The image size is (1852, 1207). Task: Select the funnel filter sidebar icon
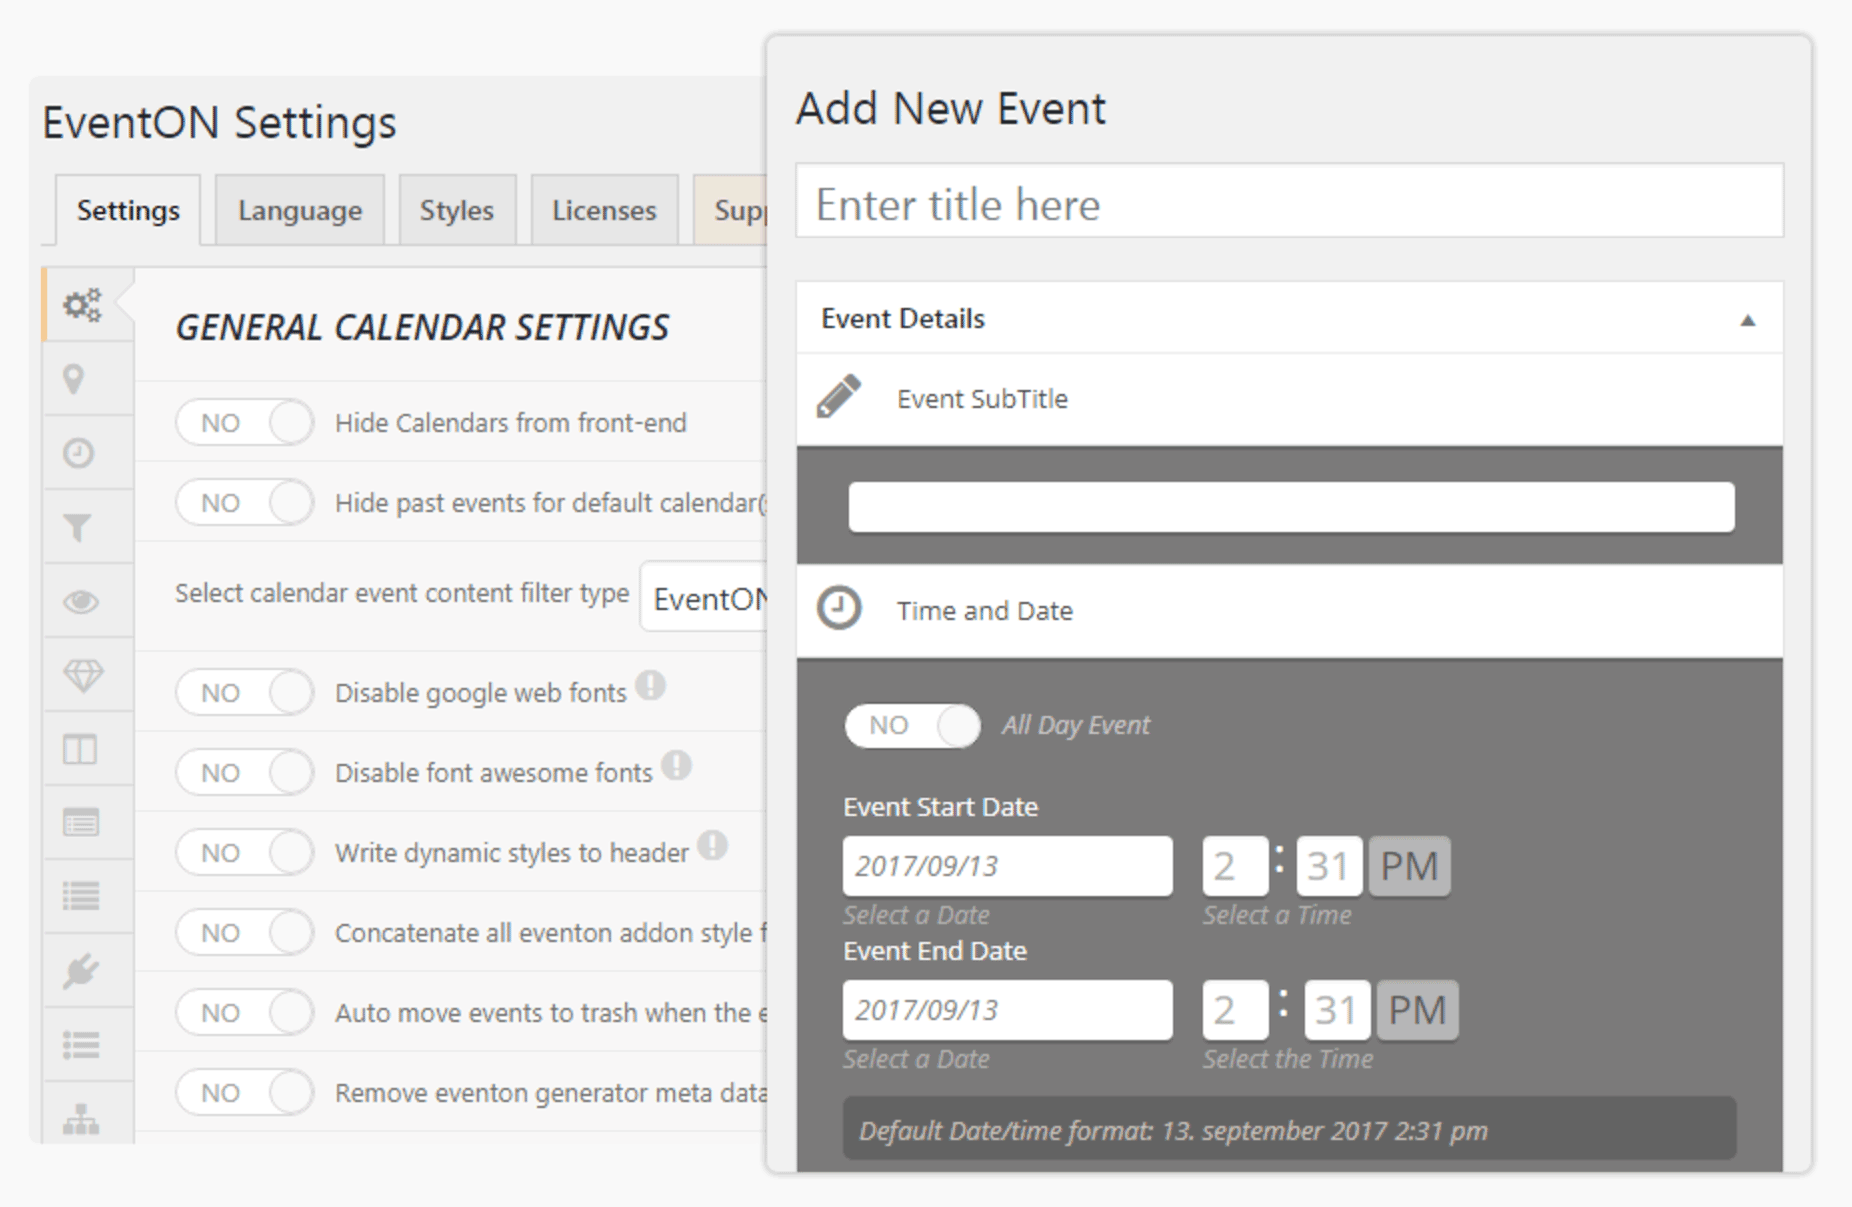pyautogui.click(x=78, y=527)
